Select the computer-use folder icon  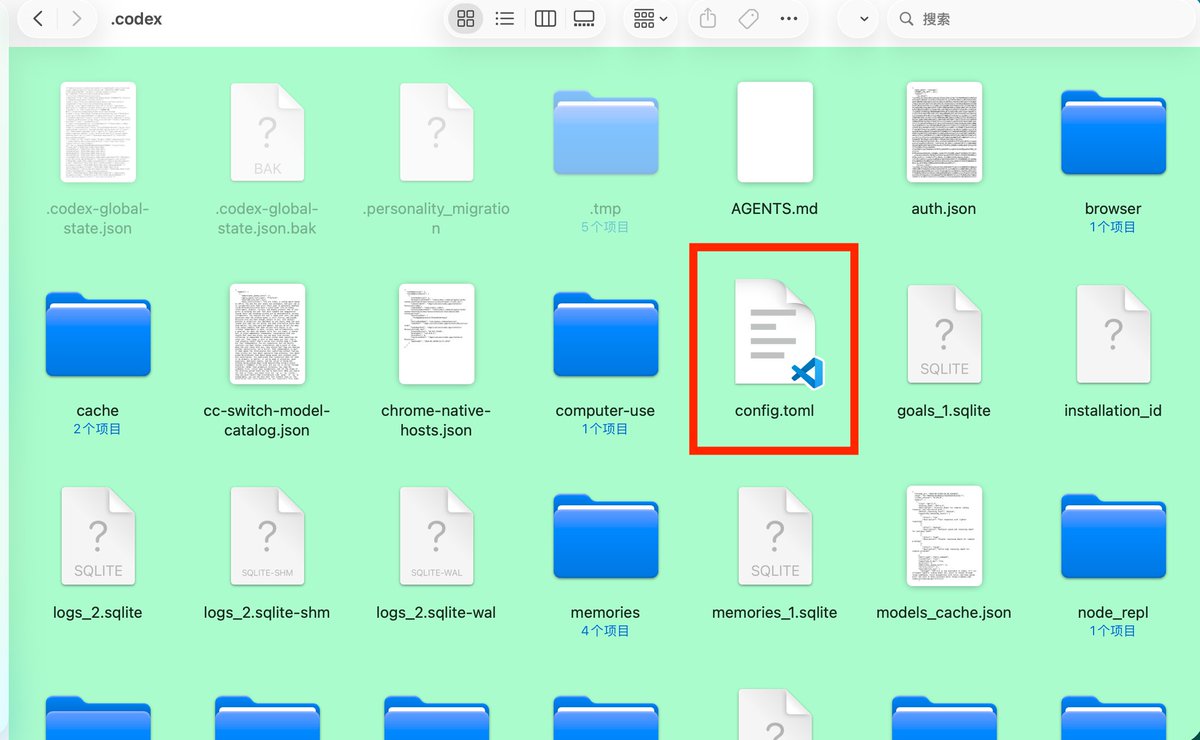point(605,335)
